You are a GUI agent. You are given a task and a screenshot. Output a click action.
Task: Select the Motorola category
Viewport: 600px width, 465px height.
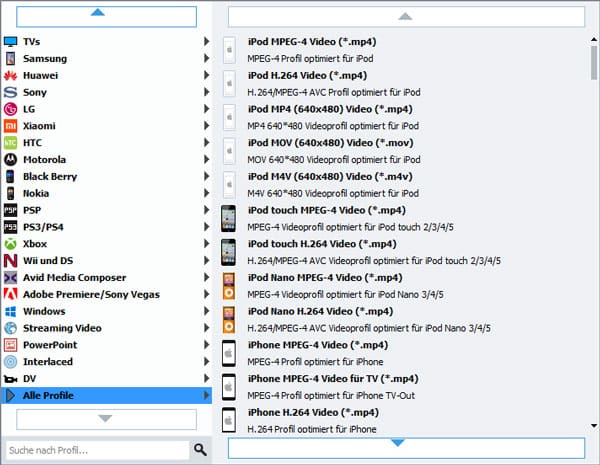point(106,160)
